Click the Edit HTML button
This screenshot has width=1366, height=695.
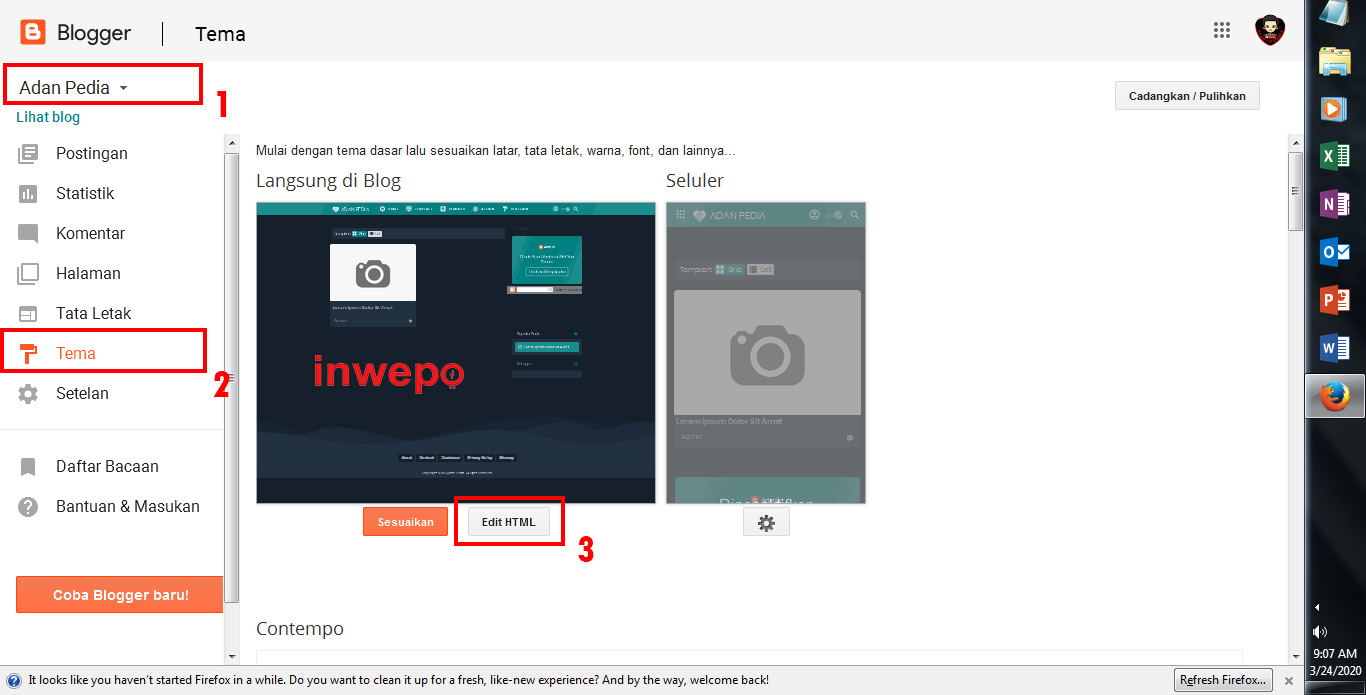pos(508,522)
